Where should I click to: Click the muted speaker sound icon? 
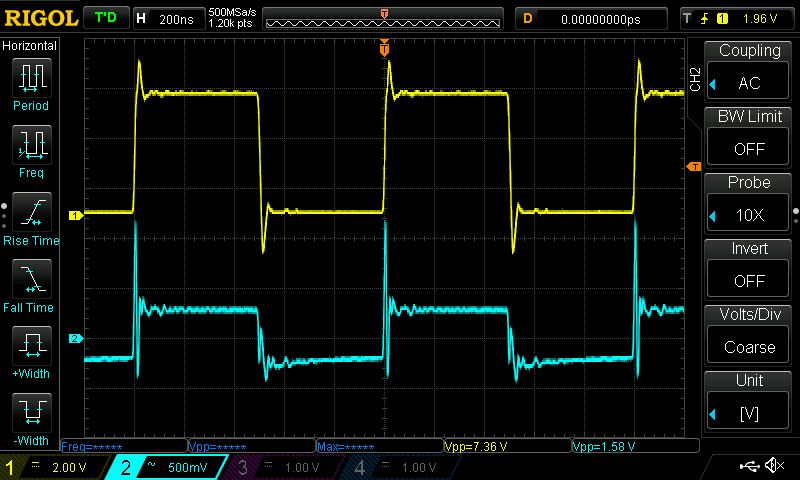click(x=774, y=465)
